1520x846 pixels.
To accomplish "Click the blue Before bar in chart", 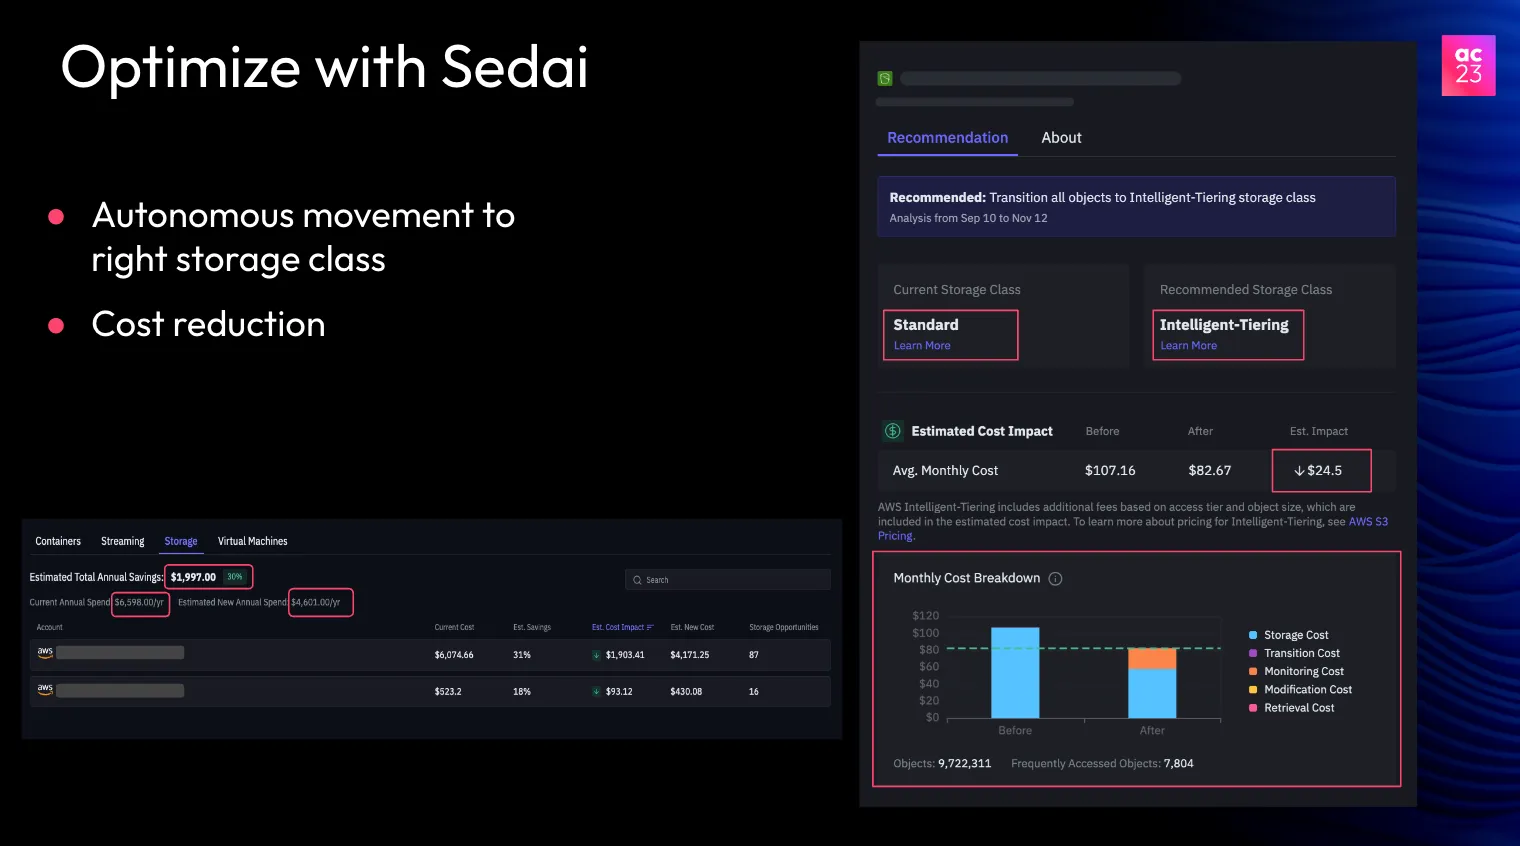I will (x=1015, y=672).
